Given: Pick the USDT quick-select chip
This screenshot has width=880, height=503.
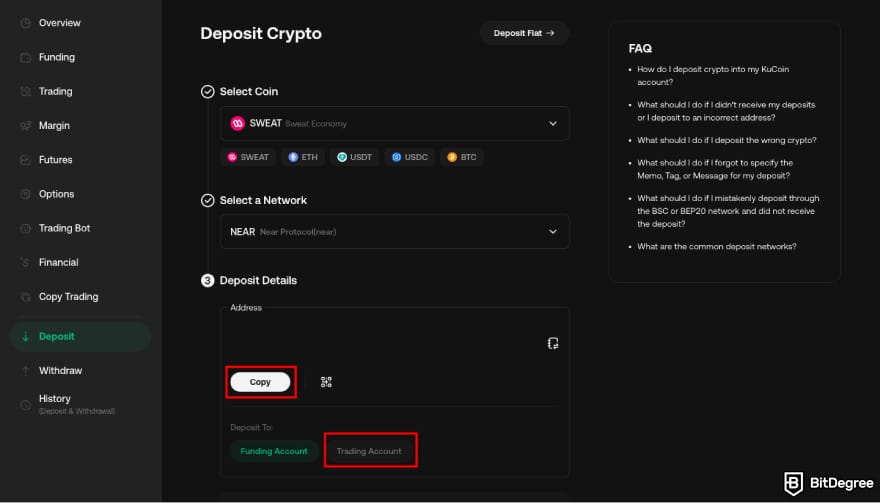Looking at the screenshot, I should [x=355, y=157].
